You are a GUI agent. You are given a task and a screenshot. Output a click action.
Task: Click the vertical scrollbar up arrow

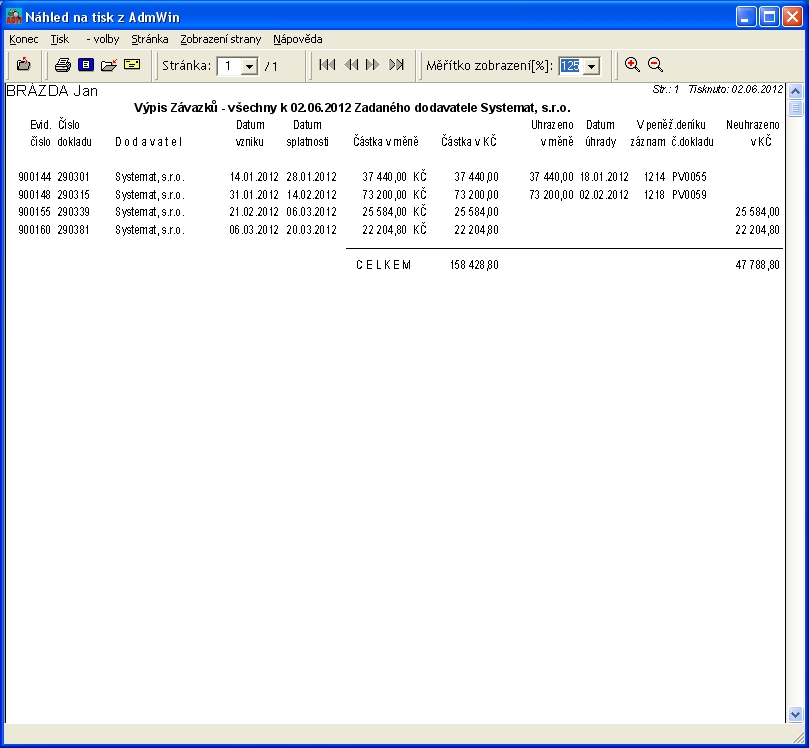pyautogui.click(x=795, y=92)
